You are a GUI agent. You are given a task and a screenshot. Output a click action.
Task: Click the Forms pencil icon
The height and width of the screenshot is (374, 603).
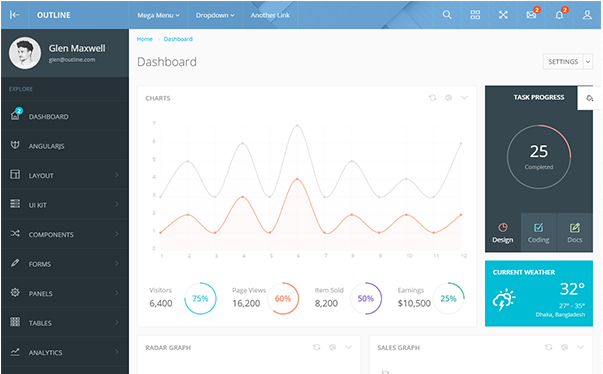coord(15,263)
